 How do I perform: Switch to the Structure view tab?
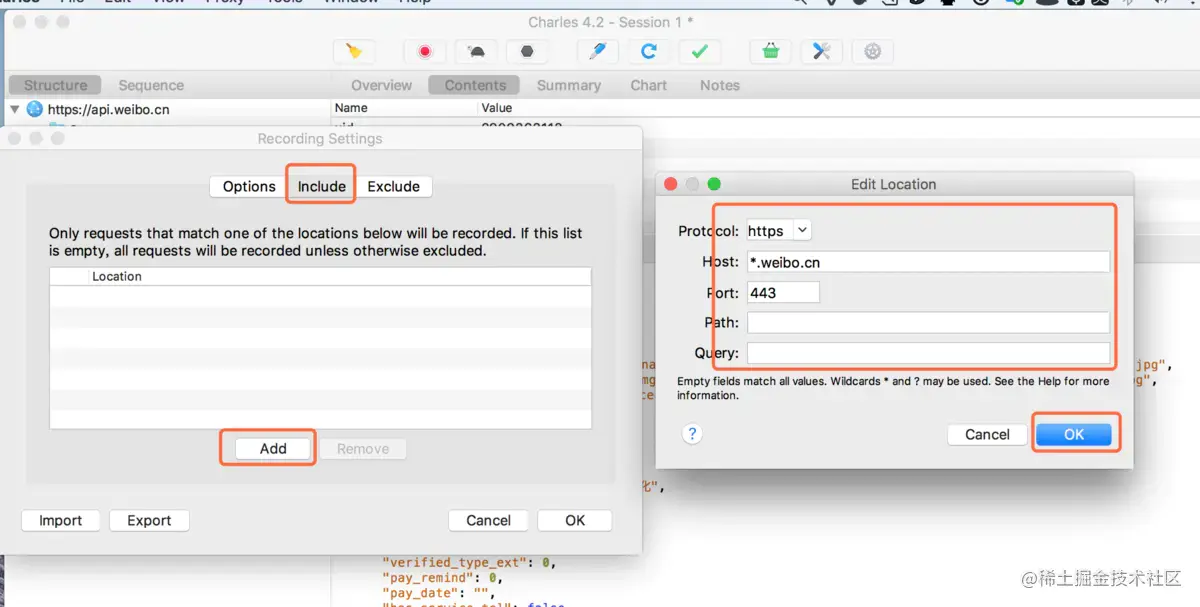click(56, 85)
